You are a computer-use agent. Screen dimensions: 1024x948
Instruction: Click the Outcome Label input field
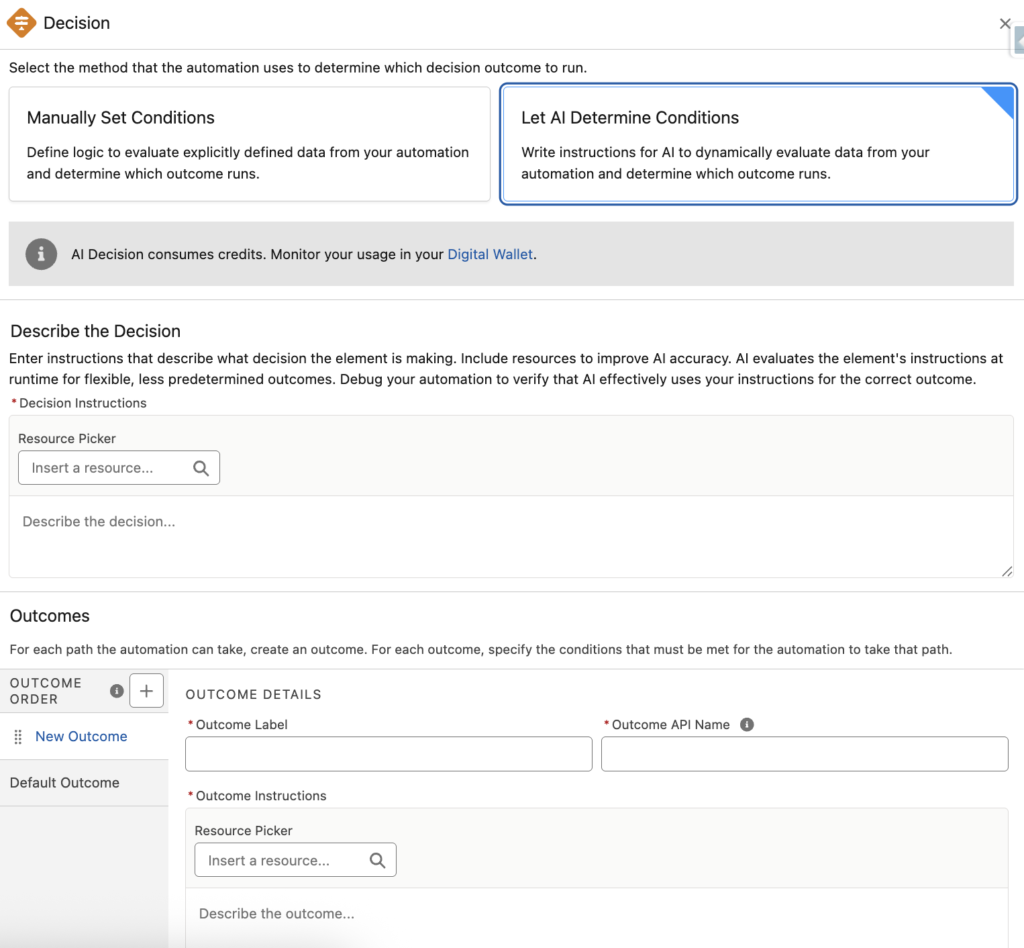(x=389, y=754)
